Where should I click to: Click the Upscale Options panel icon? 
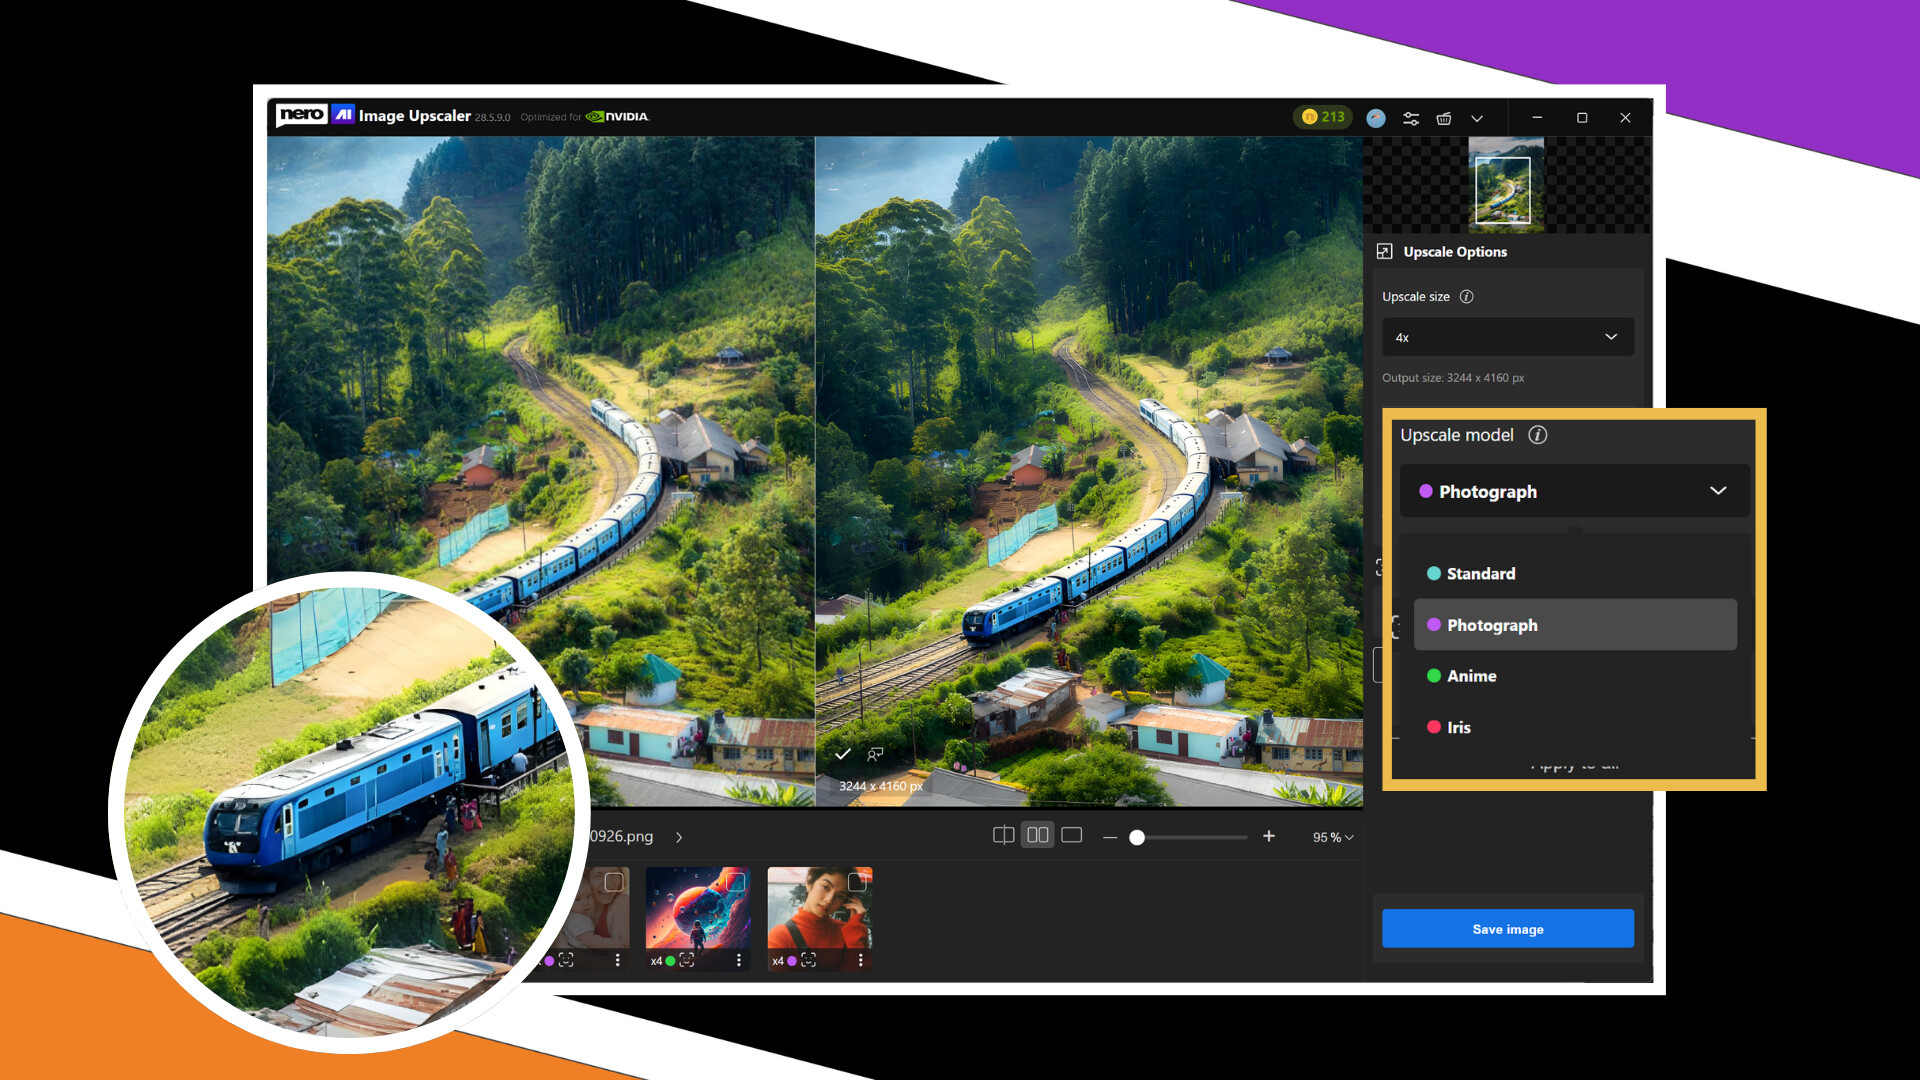(x=1386, y=252)
